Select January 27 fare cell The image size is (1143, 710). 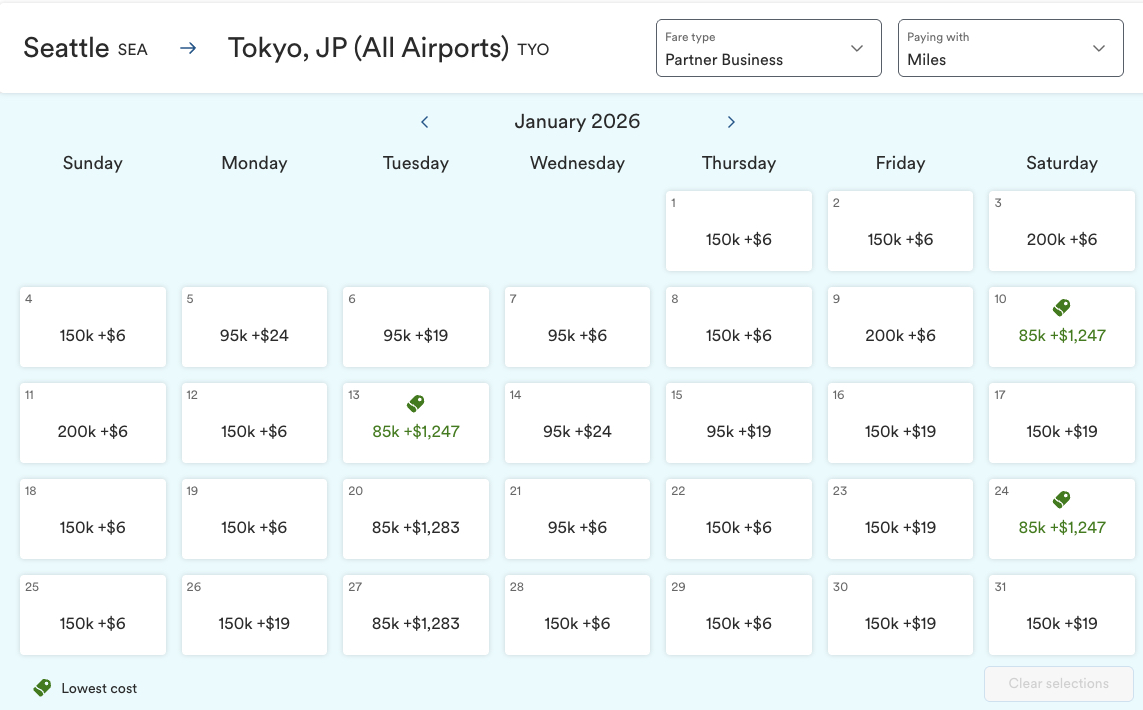point(415,615)
